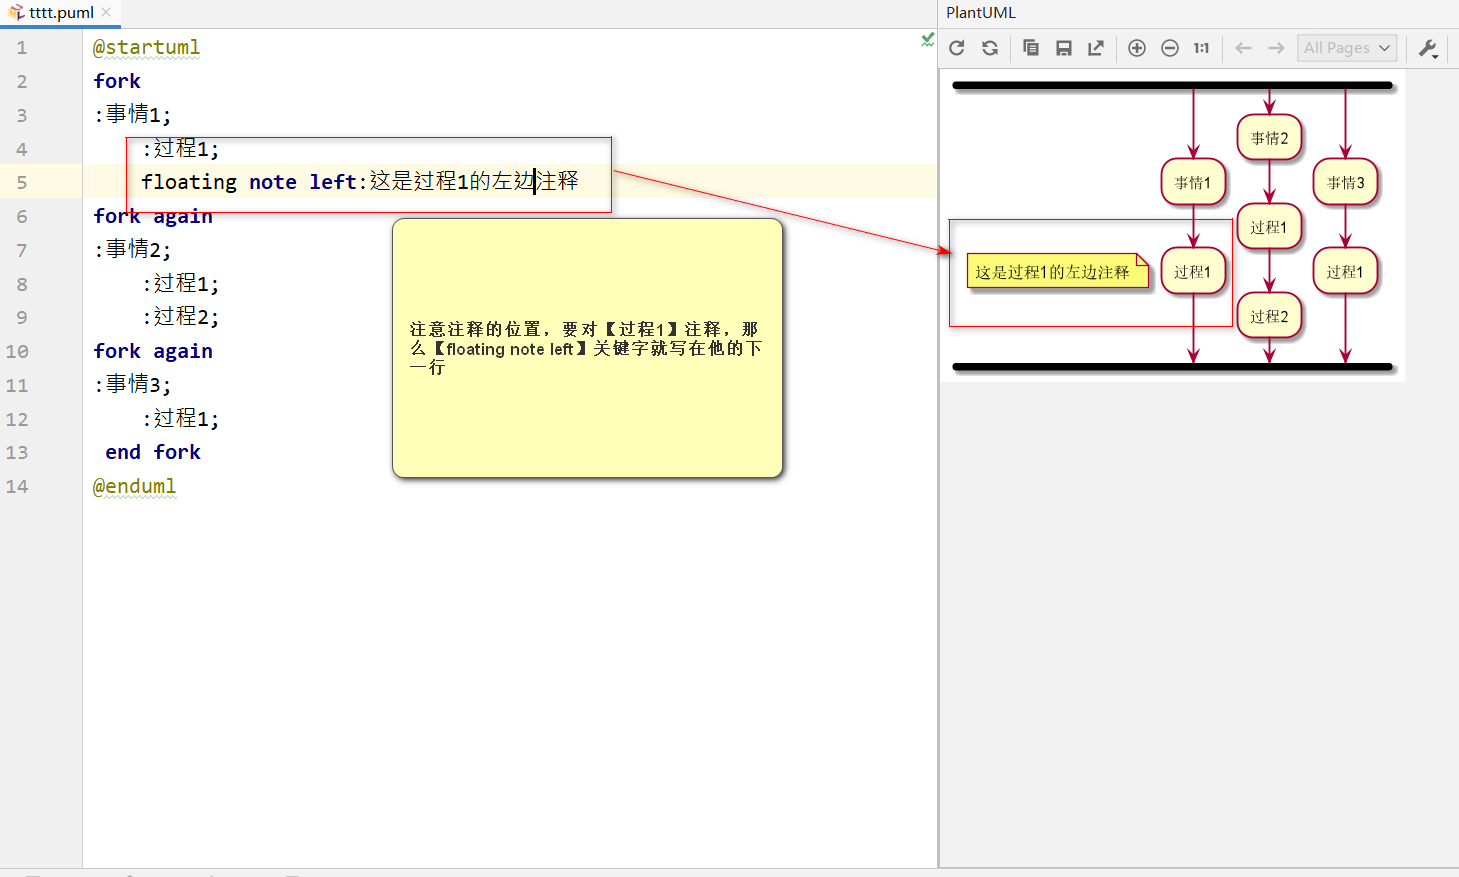Reset diagram zoom to 1:1 actual size
The height and width of the screenshot is (877, 1459).
[x=1201, y=47]
